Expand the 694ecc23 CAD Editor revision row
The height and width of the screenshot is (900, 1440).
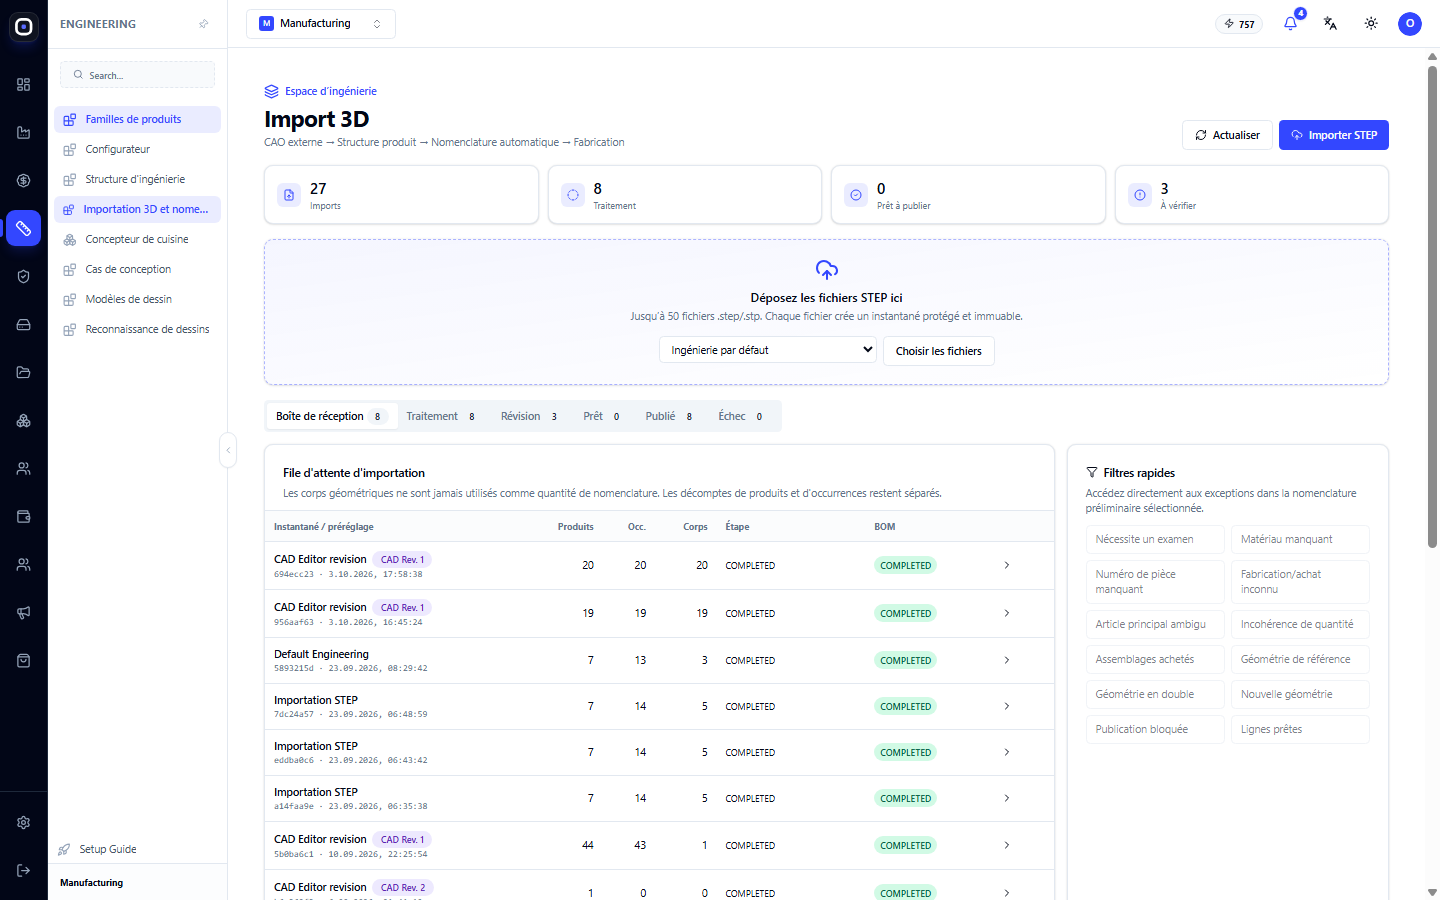click(x=1007, y=566)
